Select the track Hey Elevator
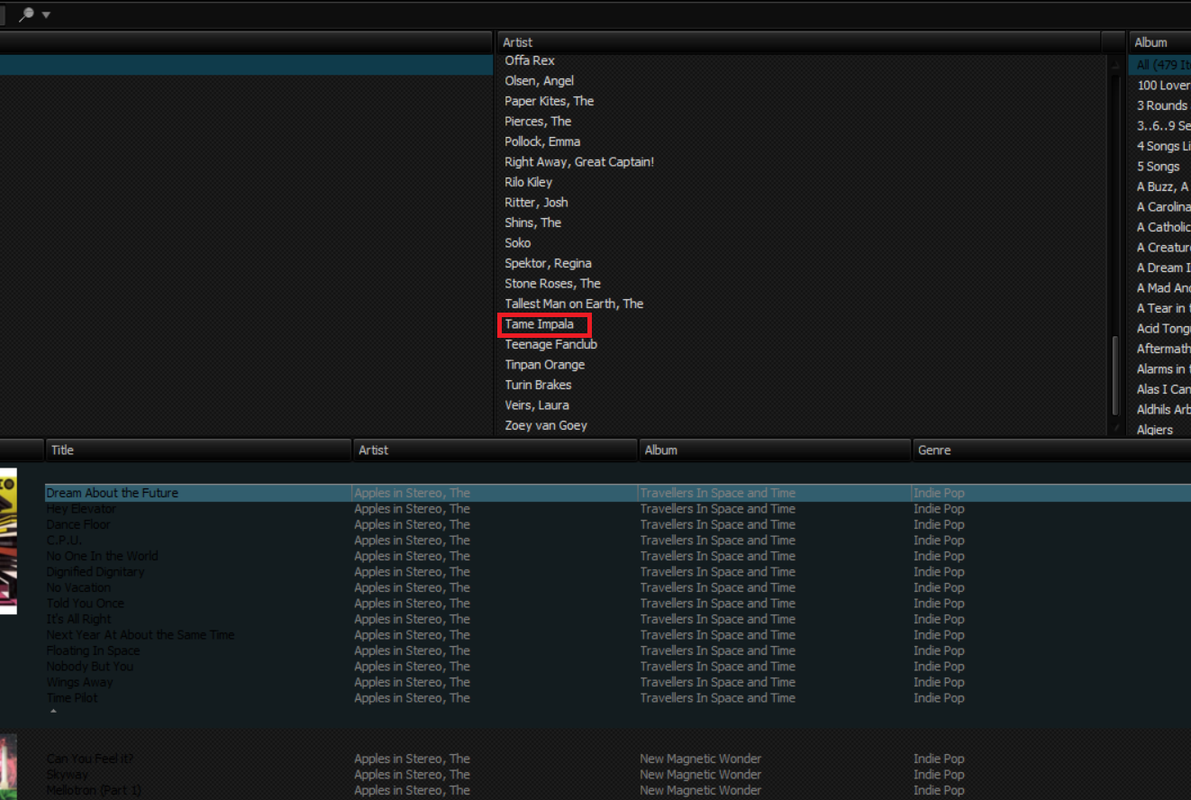The image size is (1191, 800). (x=81, y=509)
